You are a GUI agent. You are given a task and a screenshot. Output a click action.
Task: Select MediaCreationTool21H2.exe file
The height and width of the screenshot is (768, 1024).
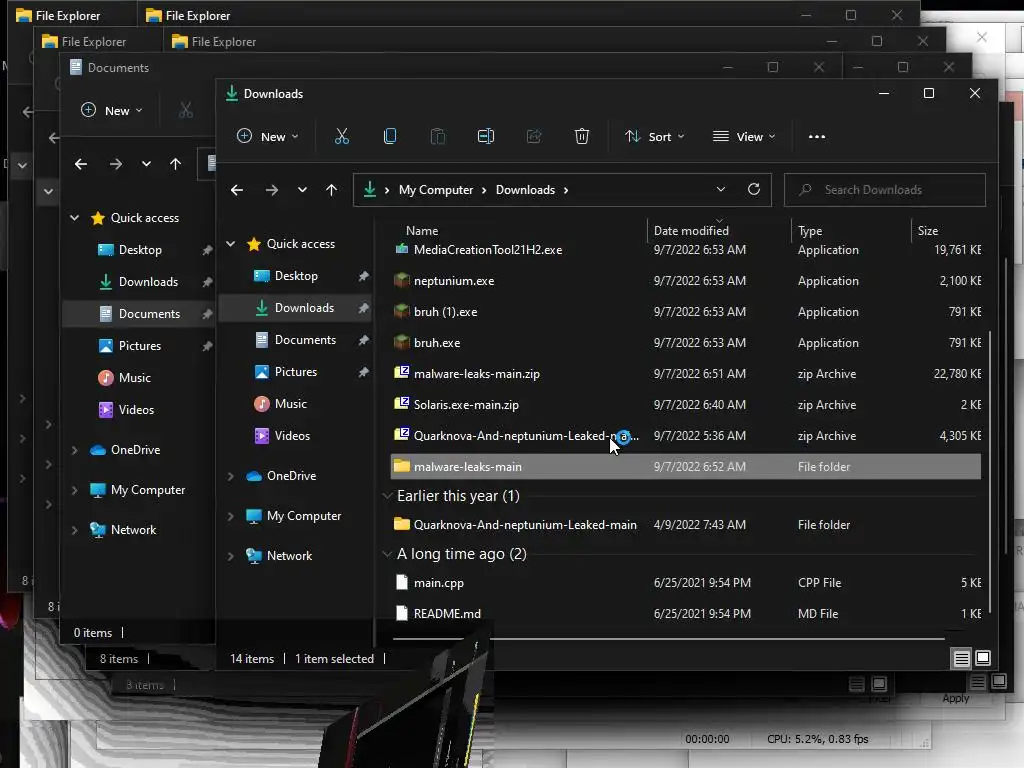coord(488,249)
